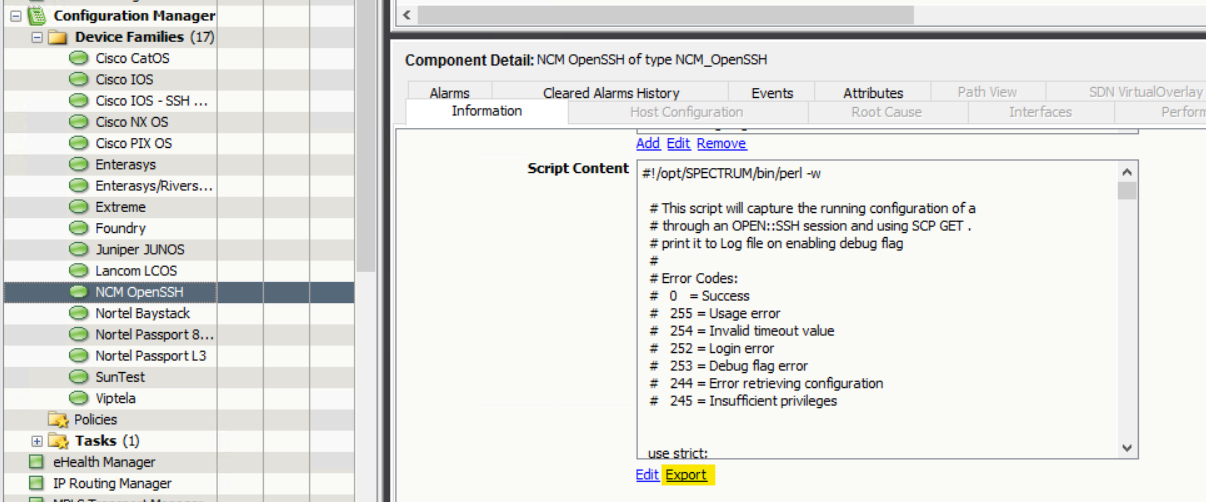Click the highlighted Export link
Screen dimensions: 1206x502
686,475
